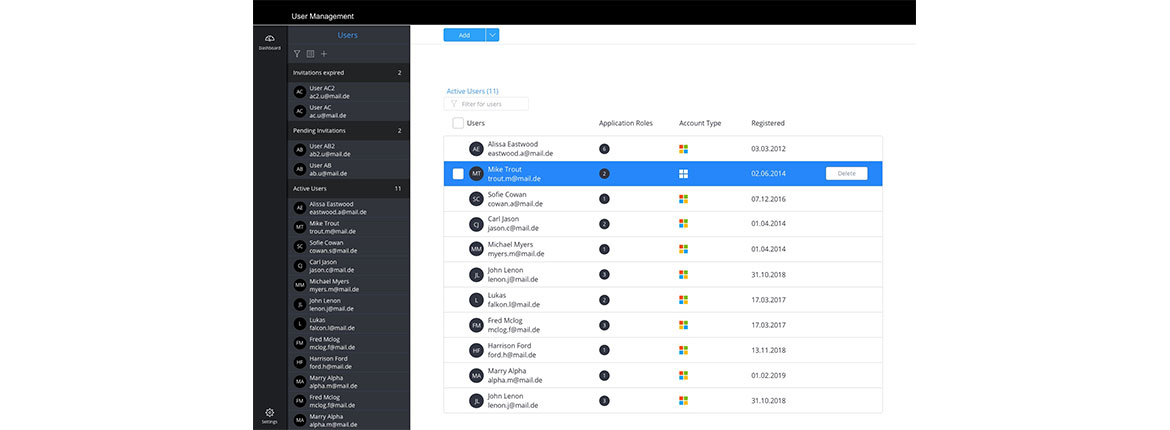Open the Dashboard from the sidebar
The width and height of the screenshot is (1170, 430).
coord(269,41)
